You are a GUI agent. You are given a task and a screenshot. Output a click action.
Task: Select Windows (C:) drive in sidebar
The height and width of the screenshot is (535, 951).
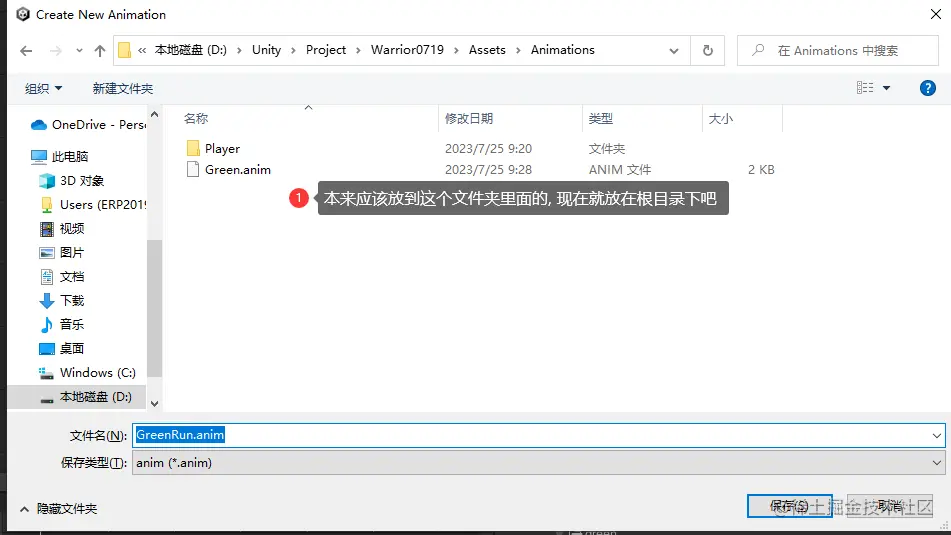point(87,372)
